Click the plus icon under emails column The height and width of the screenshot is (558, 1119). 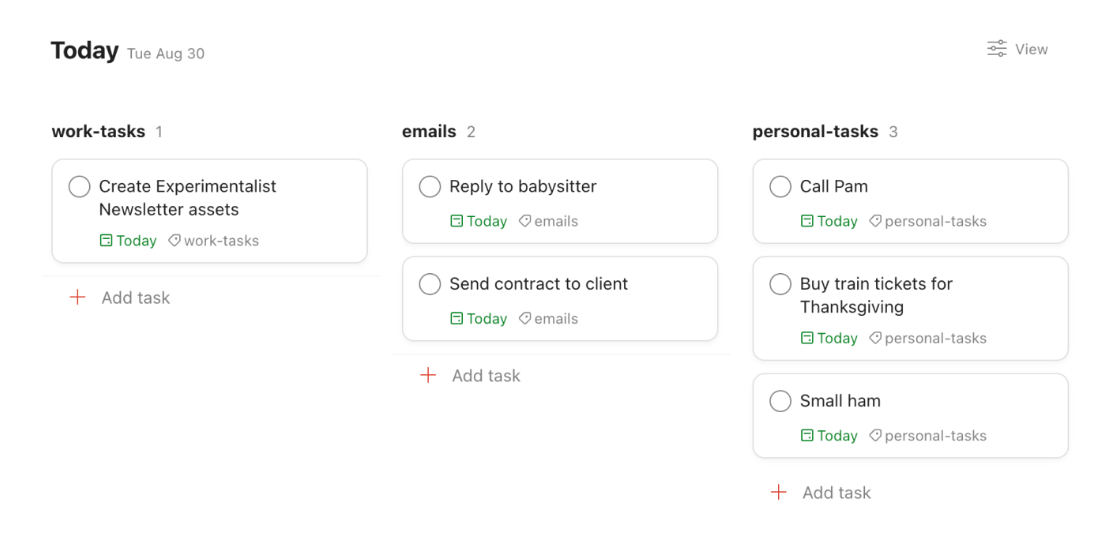tap(428, 375)
